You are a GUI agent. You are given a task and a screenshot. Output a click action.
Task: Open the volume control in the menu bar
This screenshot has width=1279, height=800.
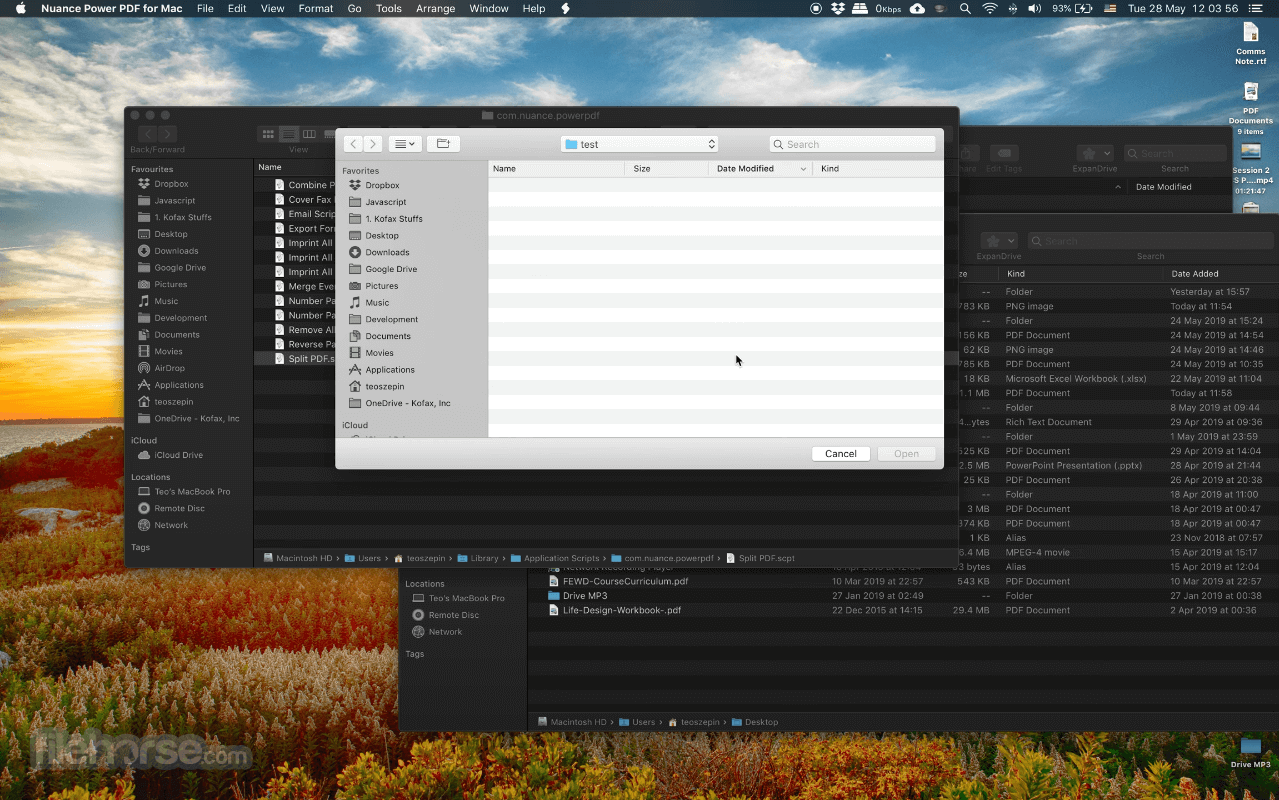pyautogui.click(x=1035, y=8)
